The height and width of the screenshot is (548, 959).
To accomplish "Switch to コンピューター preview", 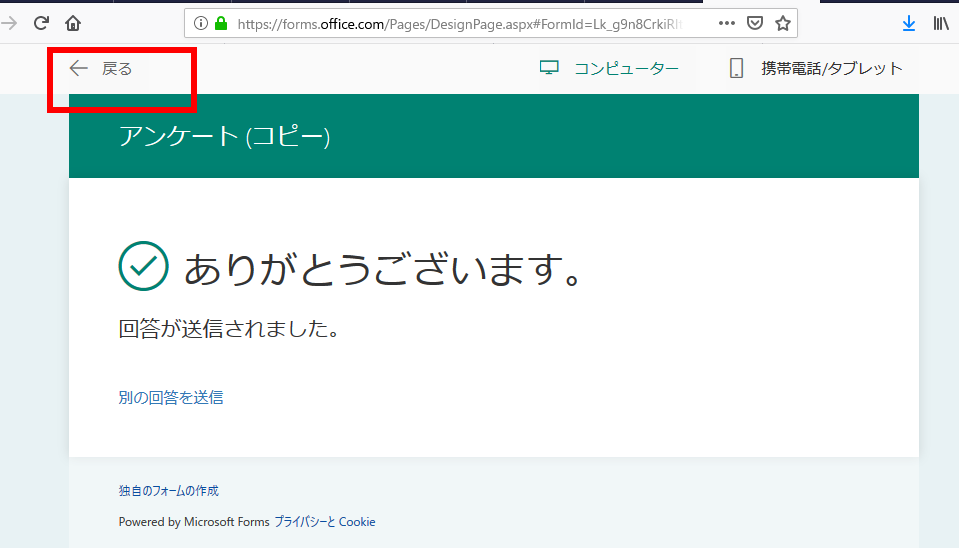I will [609, 68].
